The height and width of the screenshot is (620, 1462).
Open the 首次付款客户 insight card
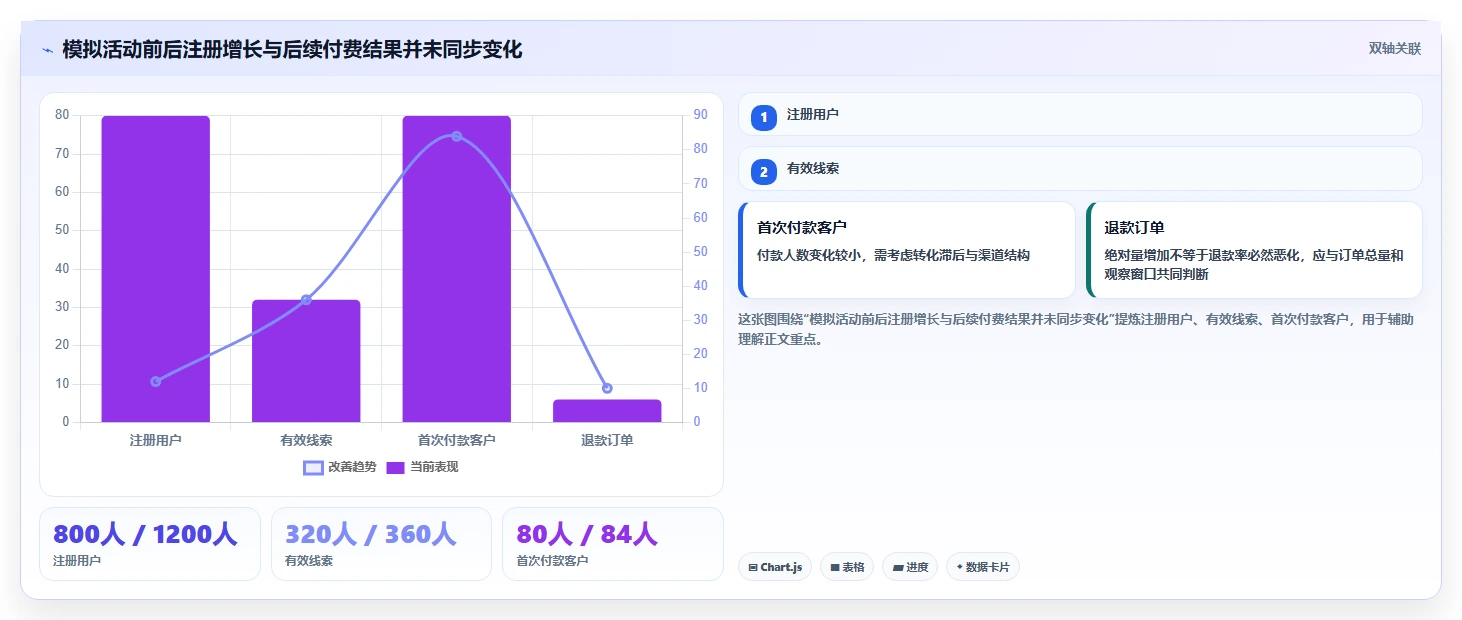point(907,250)
